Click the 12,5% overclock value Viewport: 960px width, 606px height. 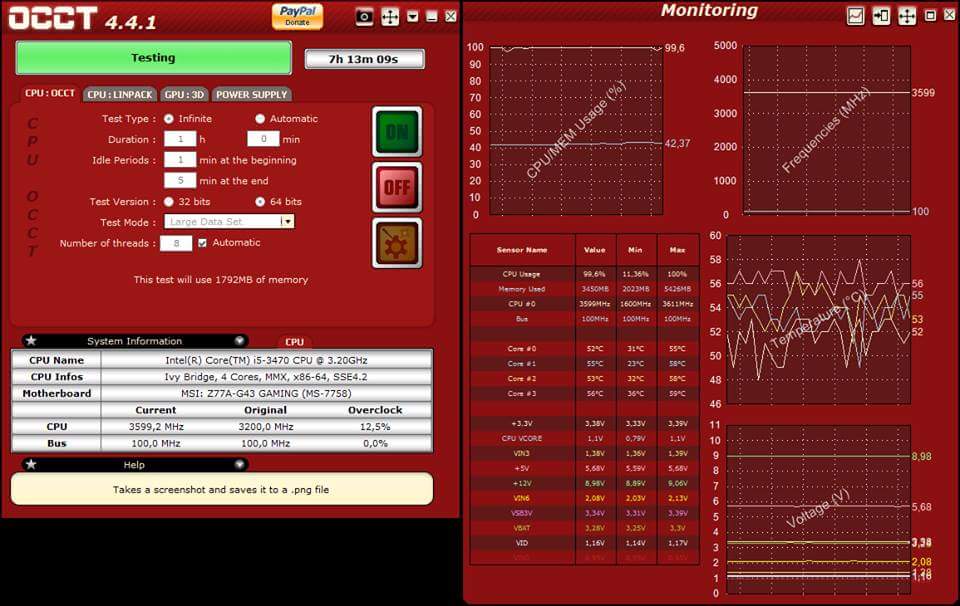(x=375, y=427)
